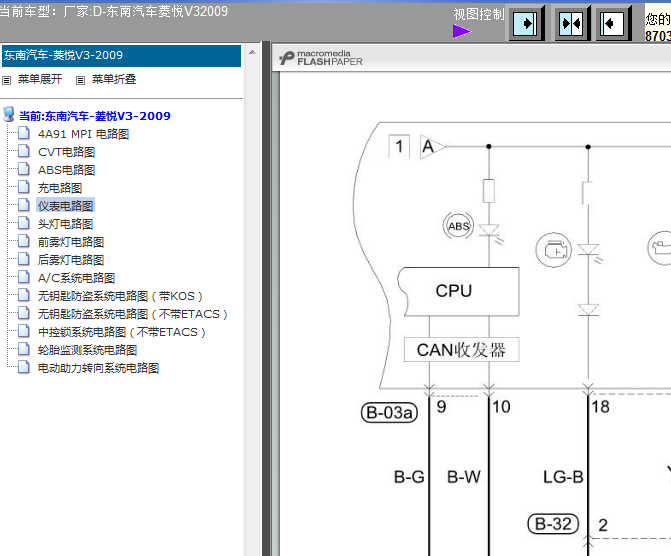Click the page icon for 电动助力转向系统电路图
This screenshot has height=556, width=671.
(24, 367)
